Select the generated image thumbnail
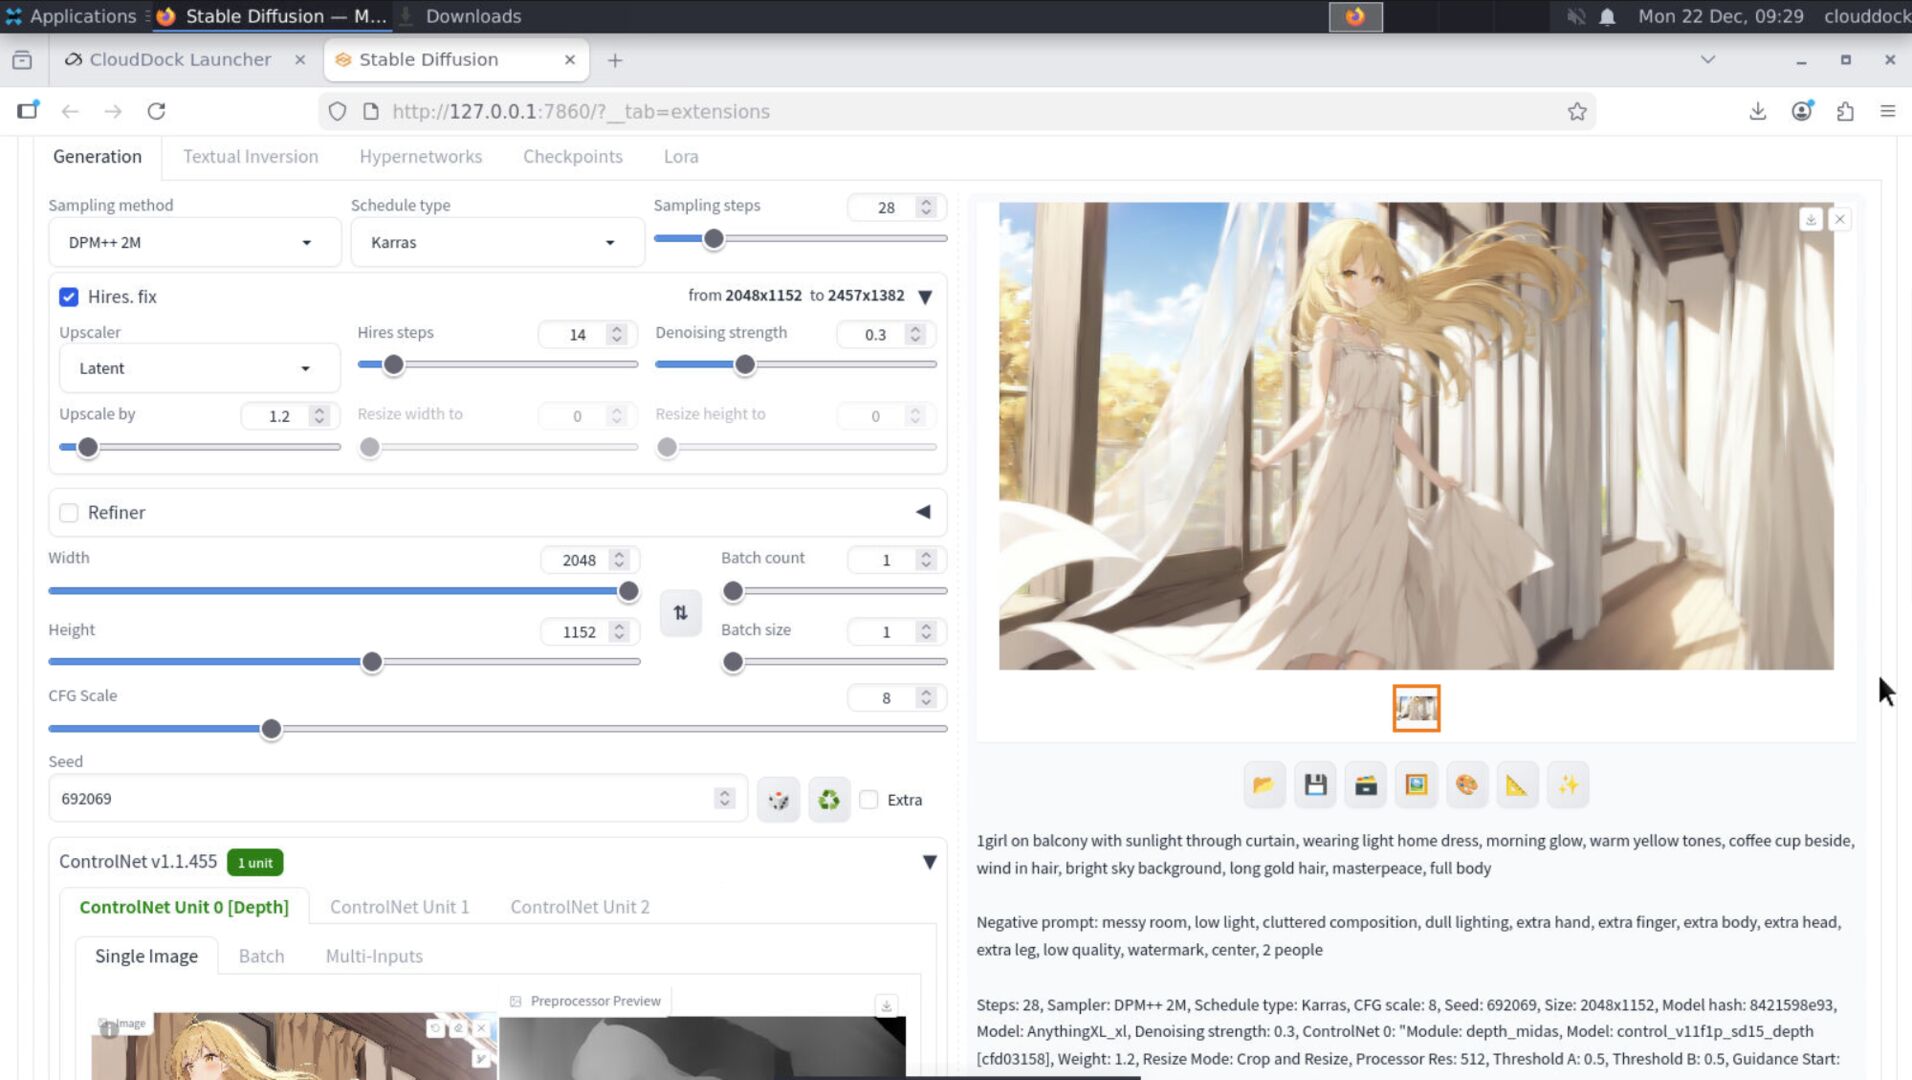 (1416, 709)
